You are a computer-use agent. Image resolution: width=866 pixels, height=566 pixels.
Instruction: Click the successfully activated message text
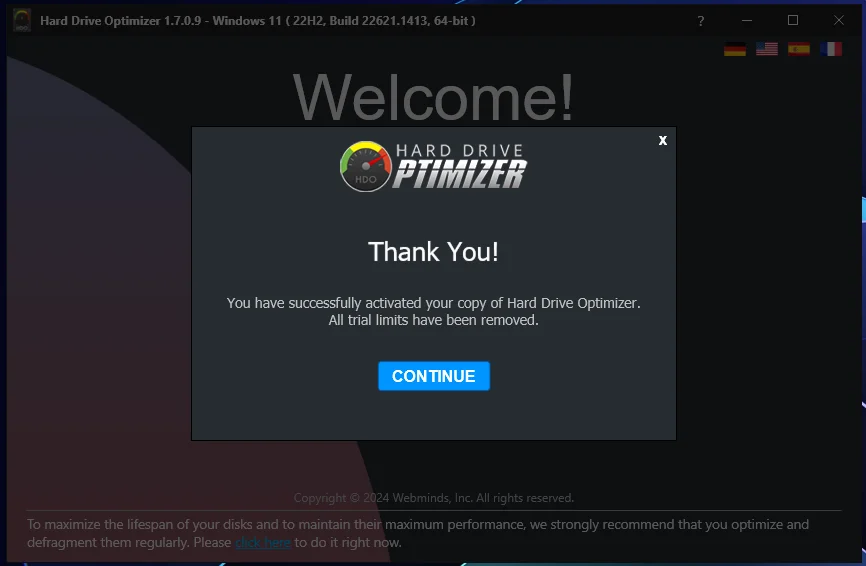click(434, 303)
